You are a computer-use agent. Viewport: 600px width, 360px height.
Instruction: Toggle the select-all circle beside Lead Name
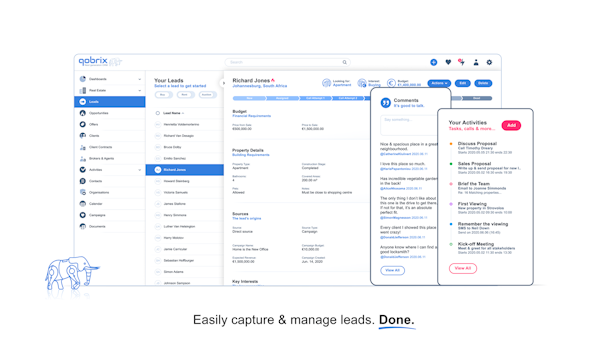(x=157, y=113)
